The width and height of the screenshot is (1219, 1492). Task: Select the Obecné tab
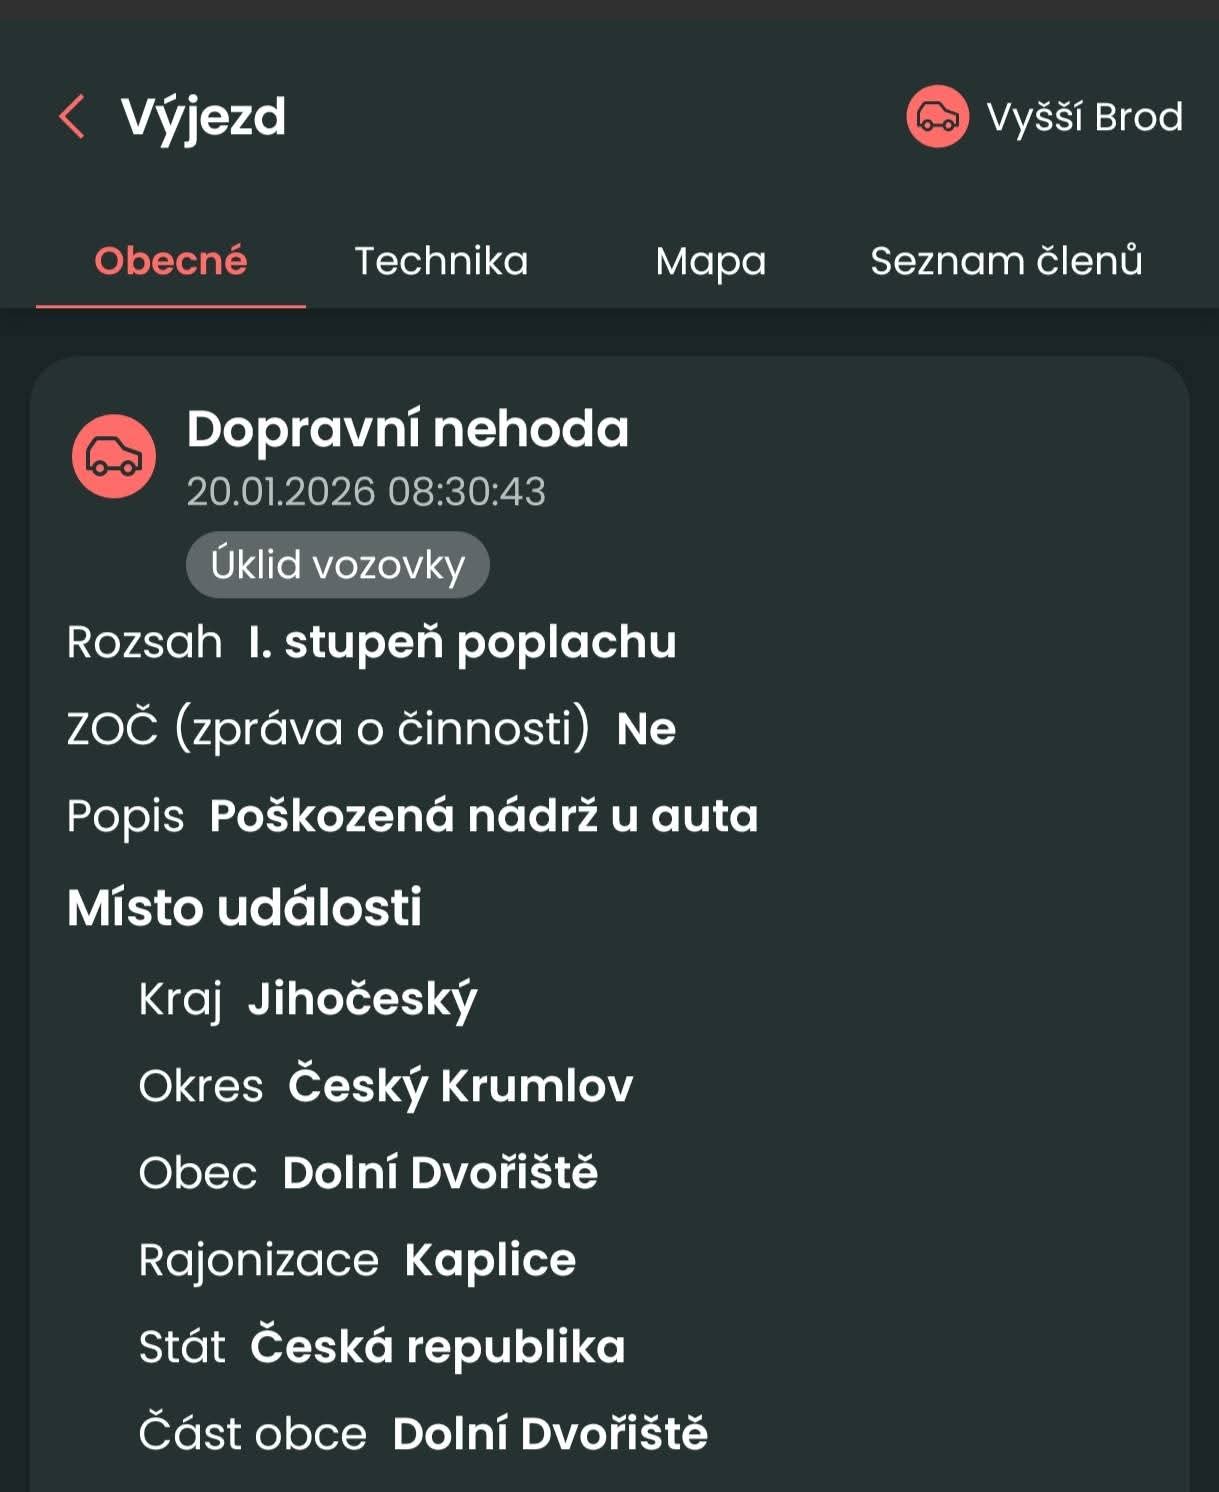click(x=171, y=261)
